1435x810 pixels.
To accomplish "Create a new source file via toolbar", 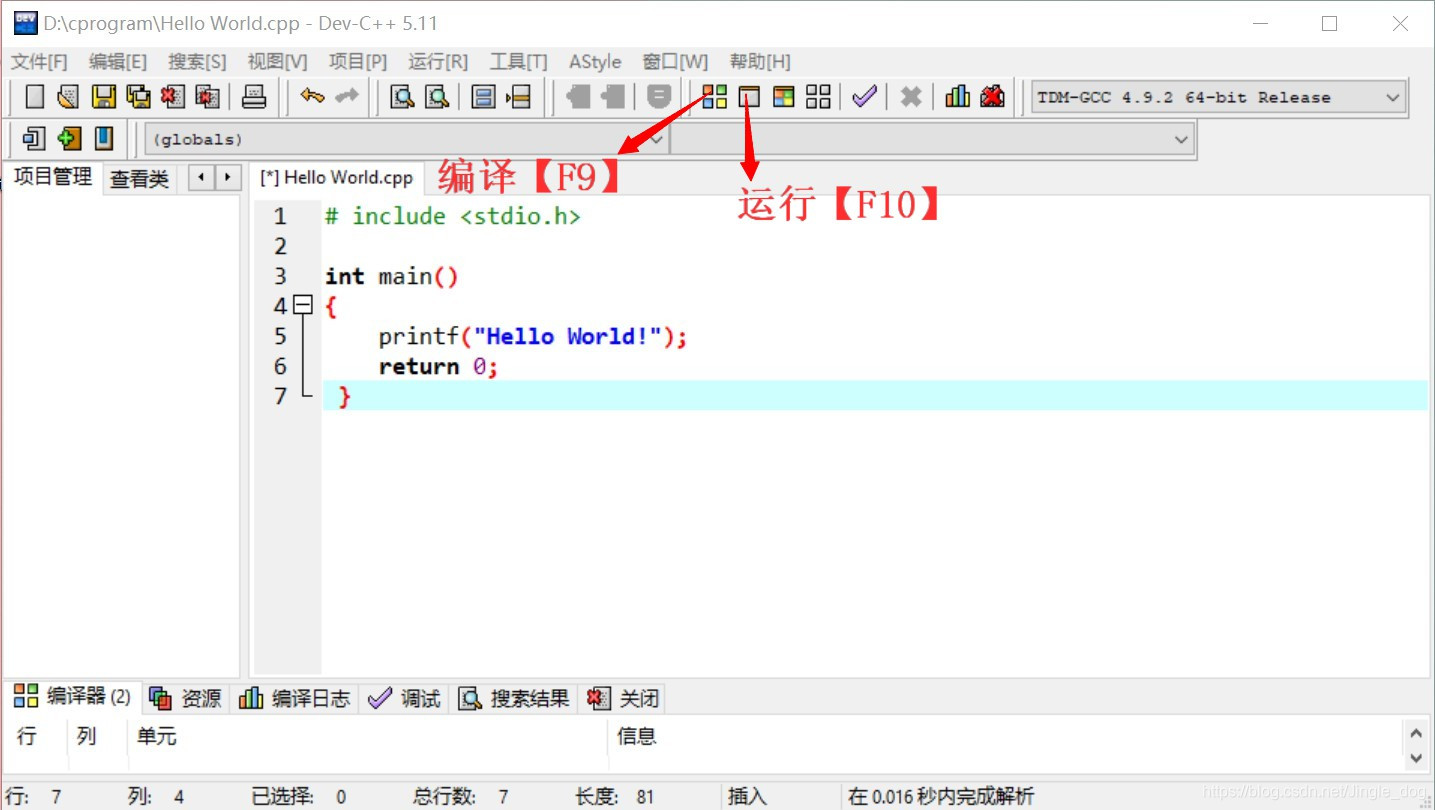I will coord(35,97).
